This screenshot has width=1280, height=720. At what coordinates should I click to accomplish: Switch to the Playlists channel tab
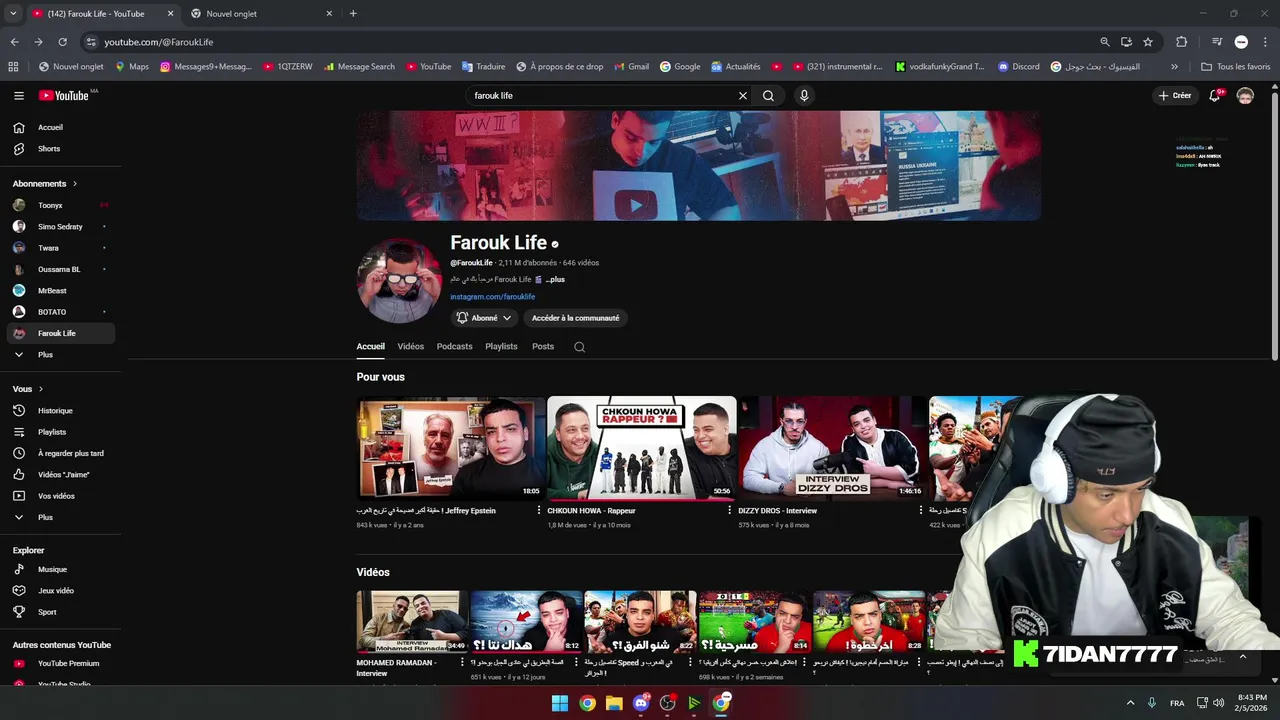click(501, 347)
